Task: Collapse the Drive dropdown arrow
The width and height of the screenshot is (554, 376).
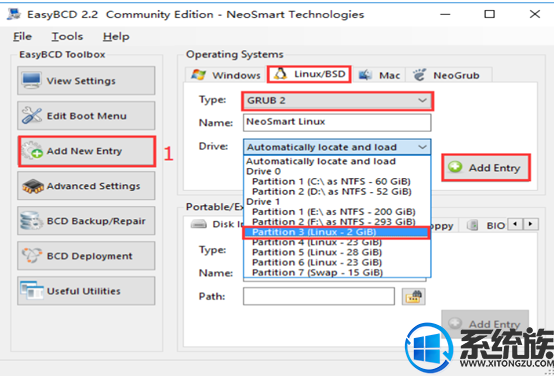Action: click(x=422, y=147)
